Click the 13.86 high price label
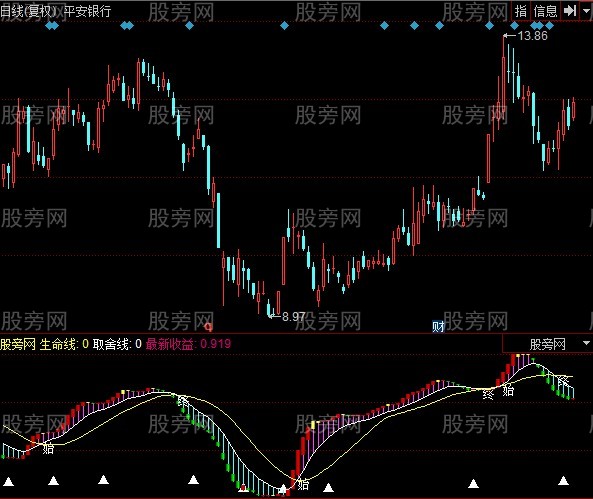The width and height of the screenshot is (593, 499). tap(532, 36)
